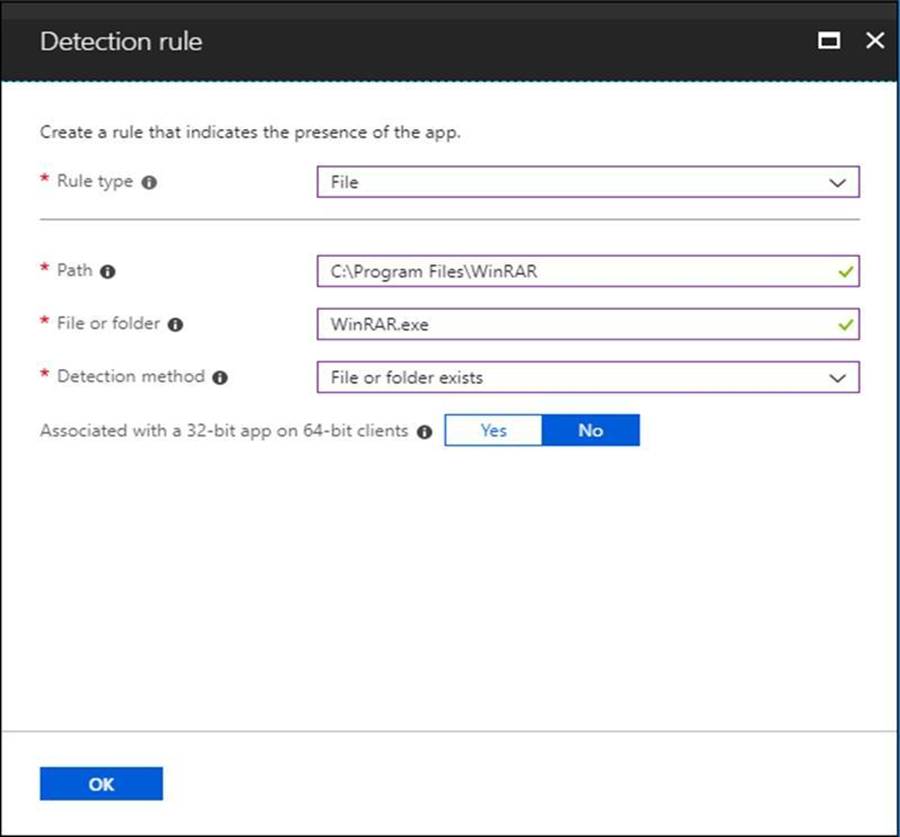Maximize the Detection rule blade
The height and width of the screenshot is (837, 900).
tap(829, 40)
